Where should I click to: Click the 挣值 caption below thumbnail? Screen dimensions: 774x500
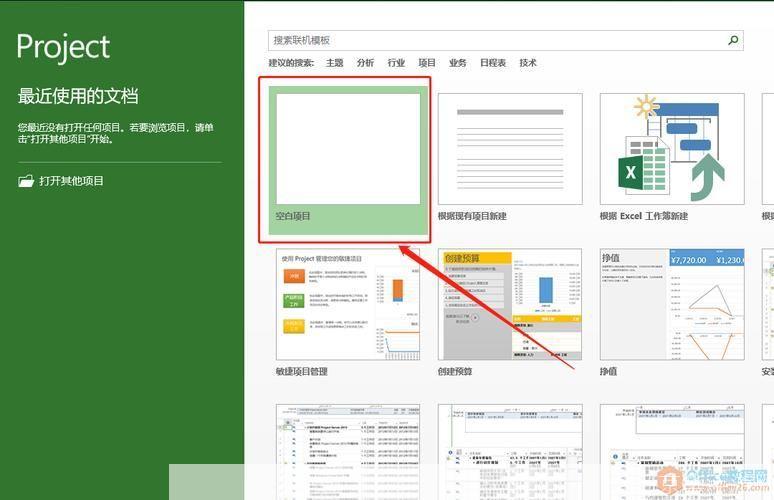[608, 371]
